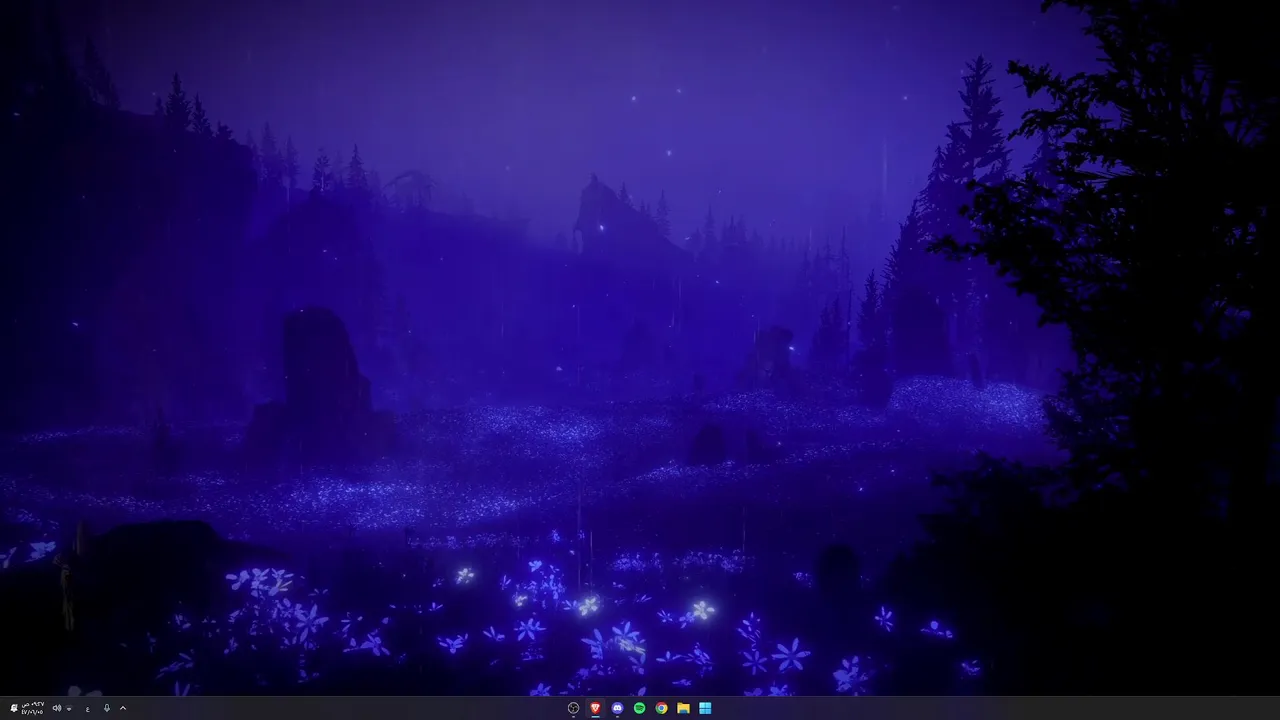The image size is (1280, 720).
Task: Open OBS Studio from the taskbar
Action: [x=573, y=708]
